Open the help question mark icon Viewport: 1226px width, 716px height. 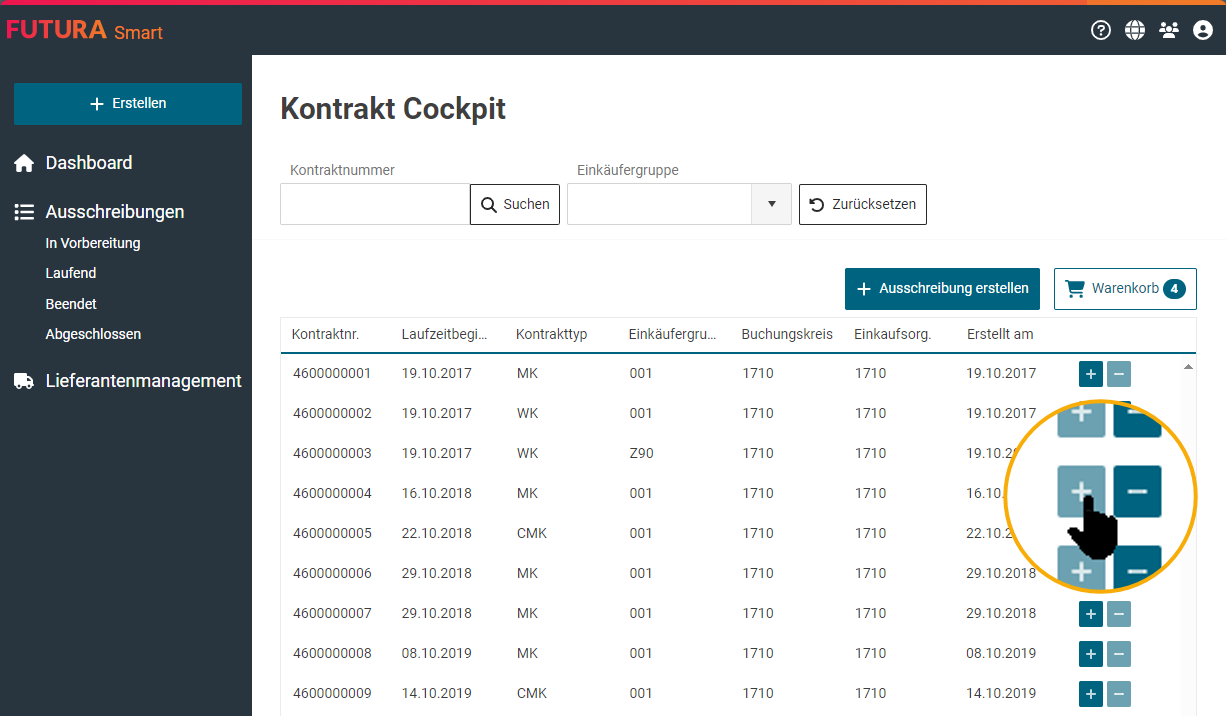(x=1101, y=30)
